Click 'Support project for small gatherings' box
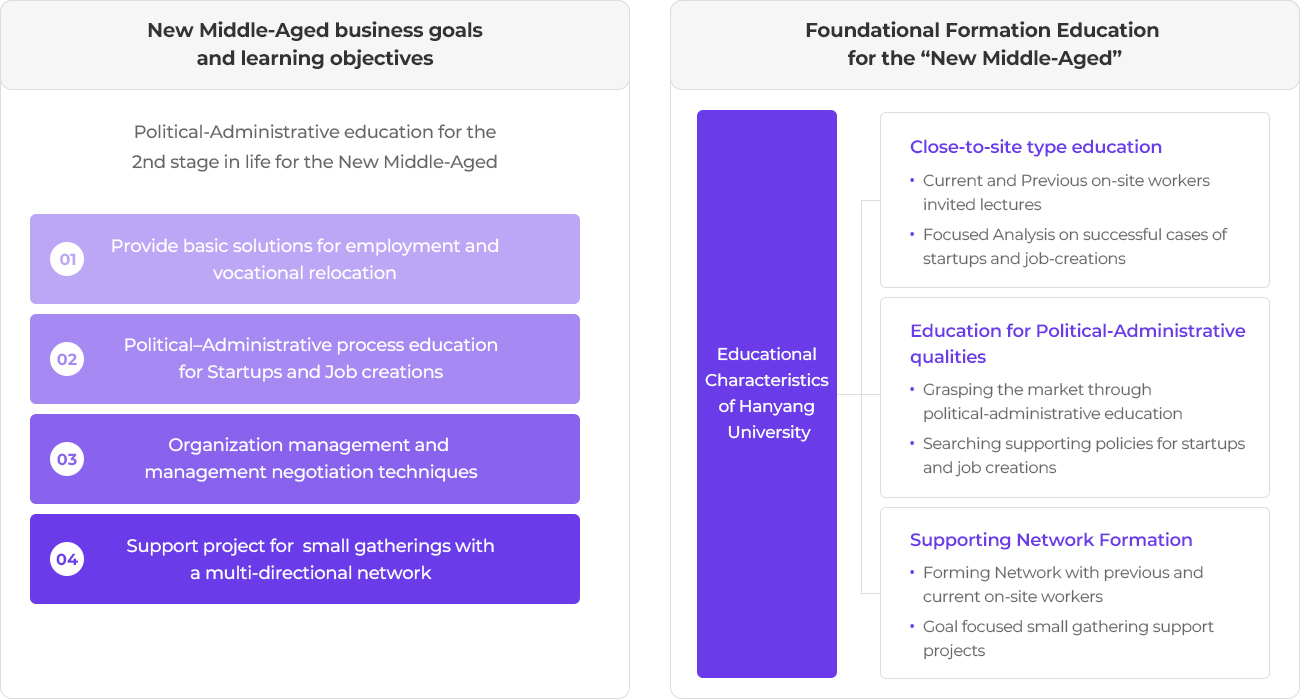Screen dimensions: 1300x699 click(305, 559)
